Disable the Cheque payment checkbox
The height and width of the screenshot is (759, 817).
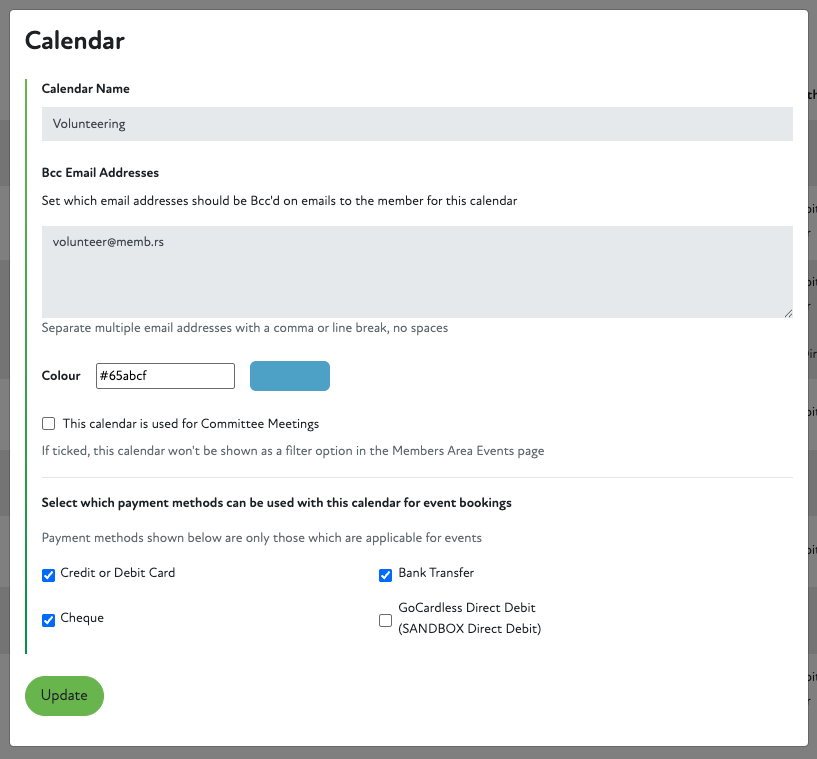(x=49, y=620)
